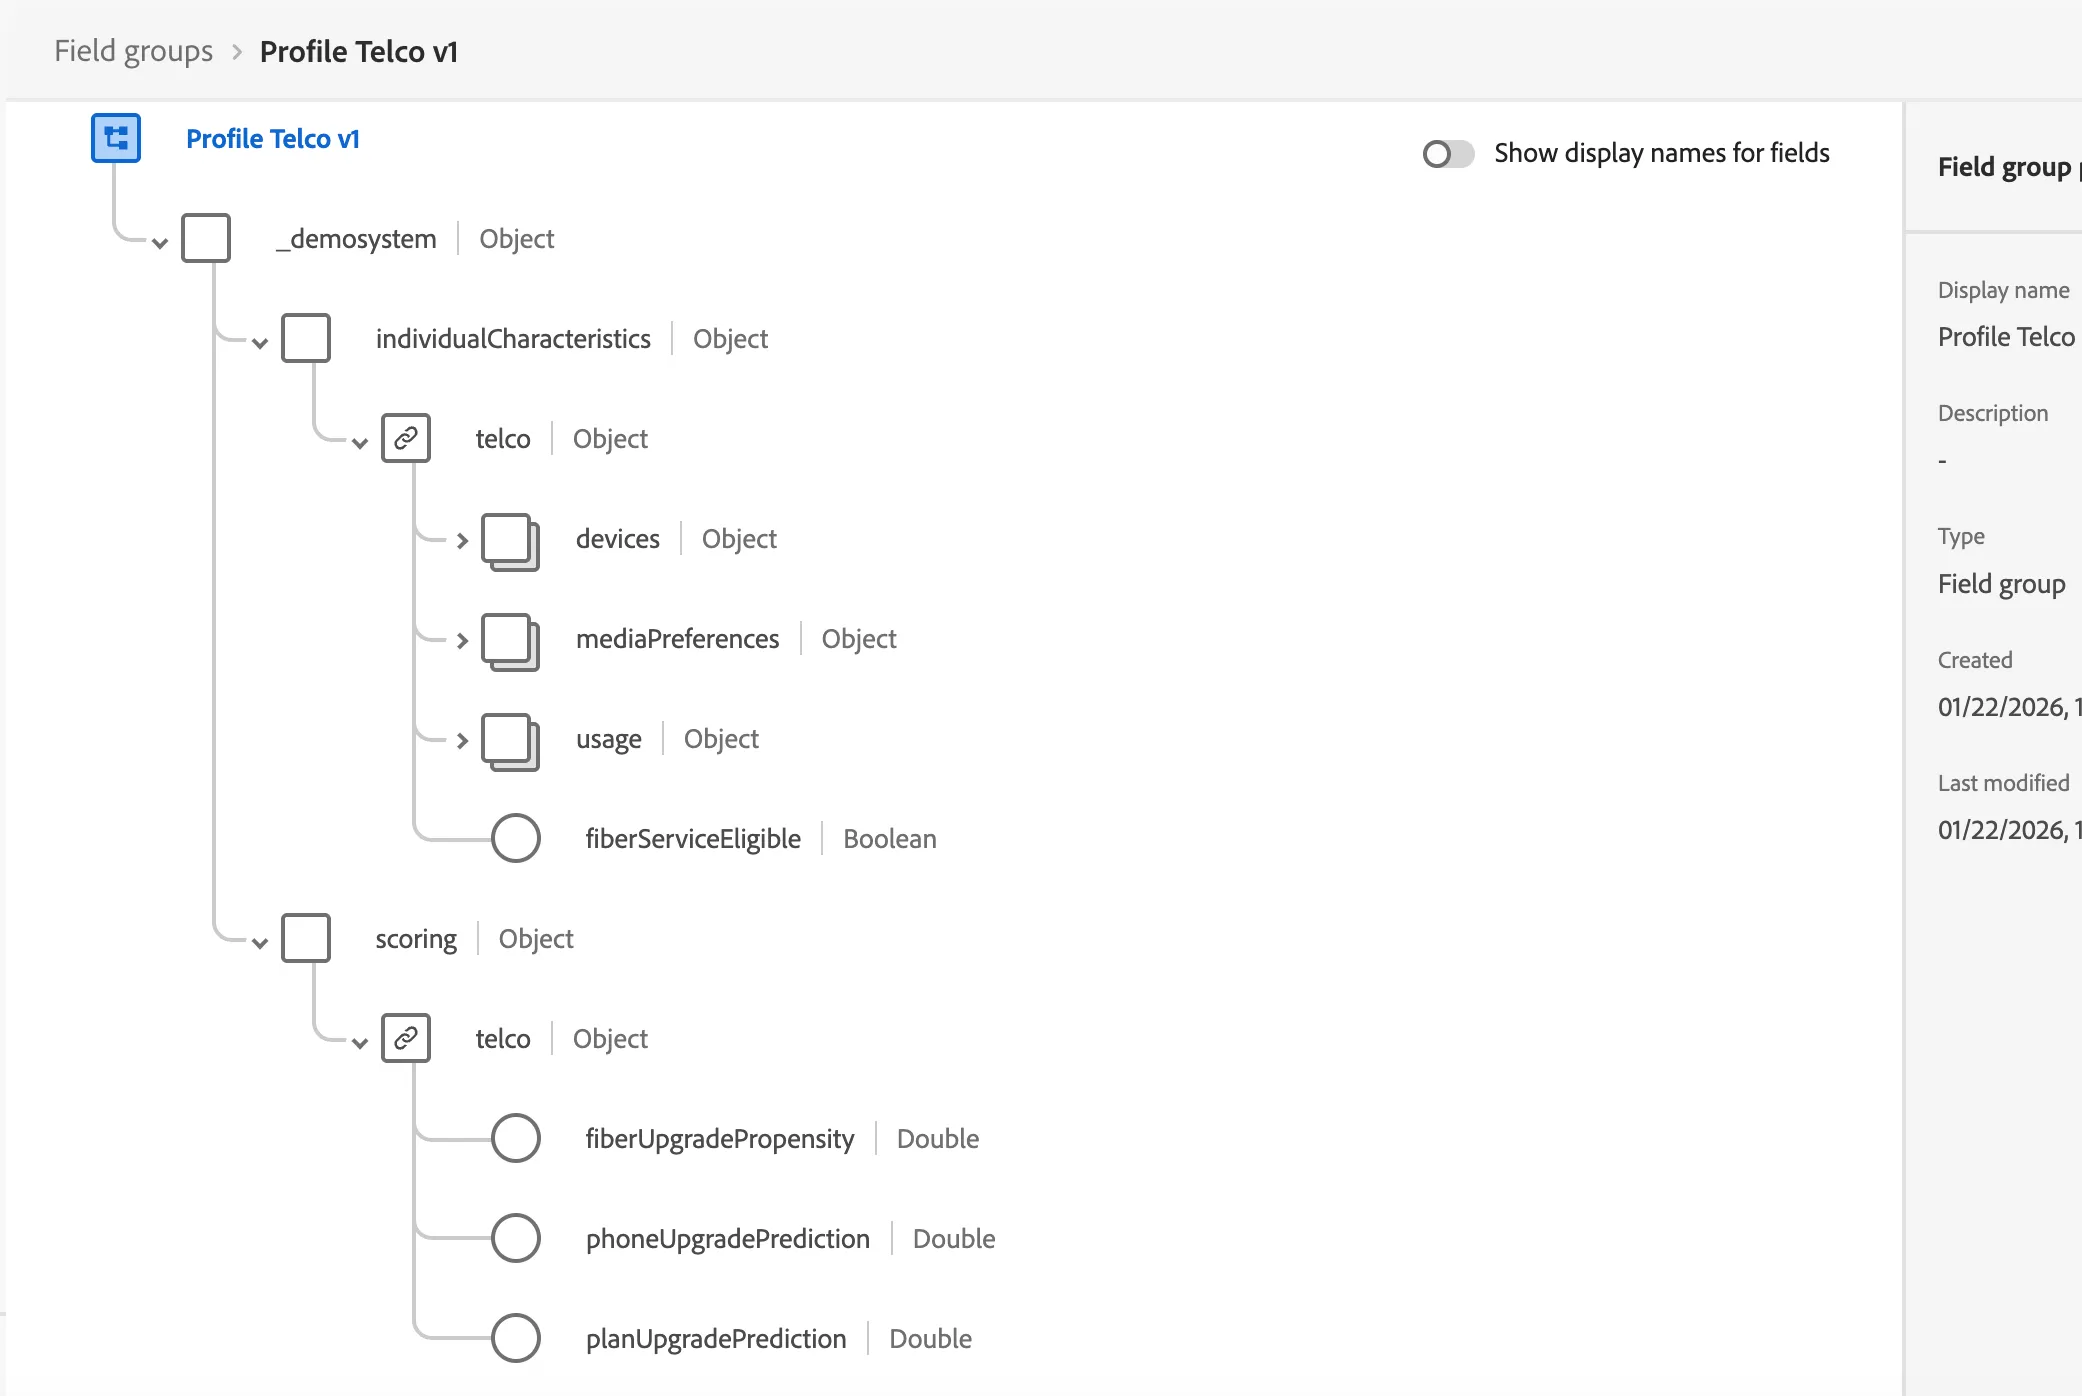
Task: Click the planUpgradePrediction circle field icon
Action: coord(516,1338)
